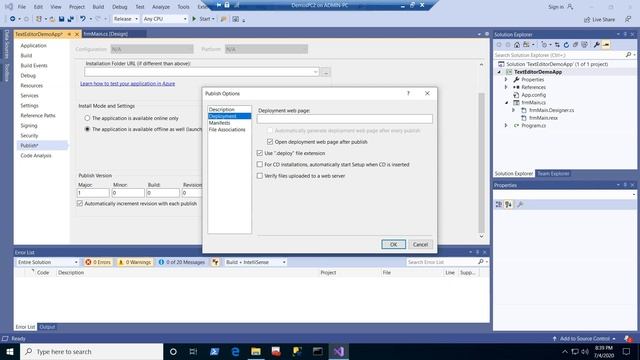Click the Windows Start button
Image resolution: width=640 pixels, height=360 pixels.
(10, 351)
